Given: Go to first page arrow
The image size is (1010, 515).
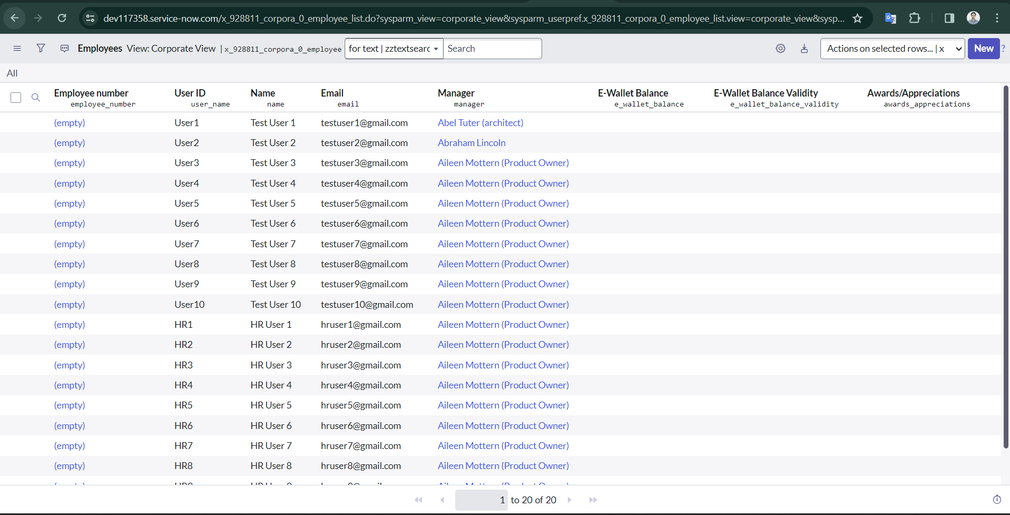Looking at the screenshot, I should (419, 500).
